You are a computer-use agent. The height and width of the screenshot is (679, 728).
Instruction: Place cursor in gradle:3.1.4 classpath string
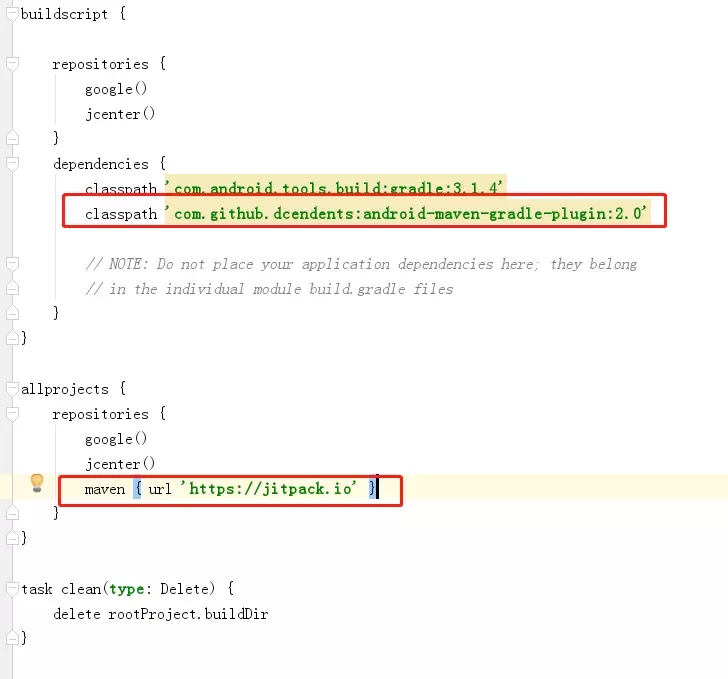(x=333, y=188)
